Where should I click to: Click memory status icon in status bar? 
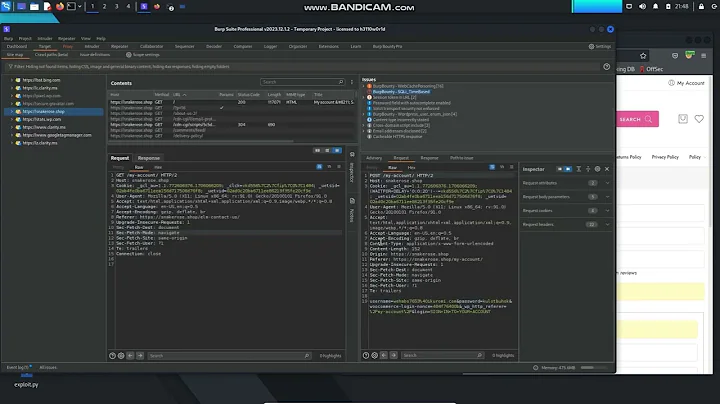(535, 368)
